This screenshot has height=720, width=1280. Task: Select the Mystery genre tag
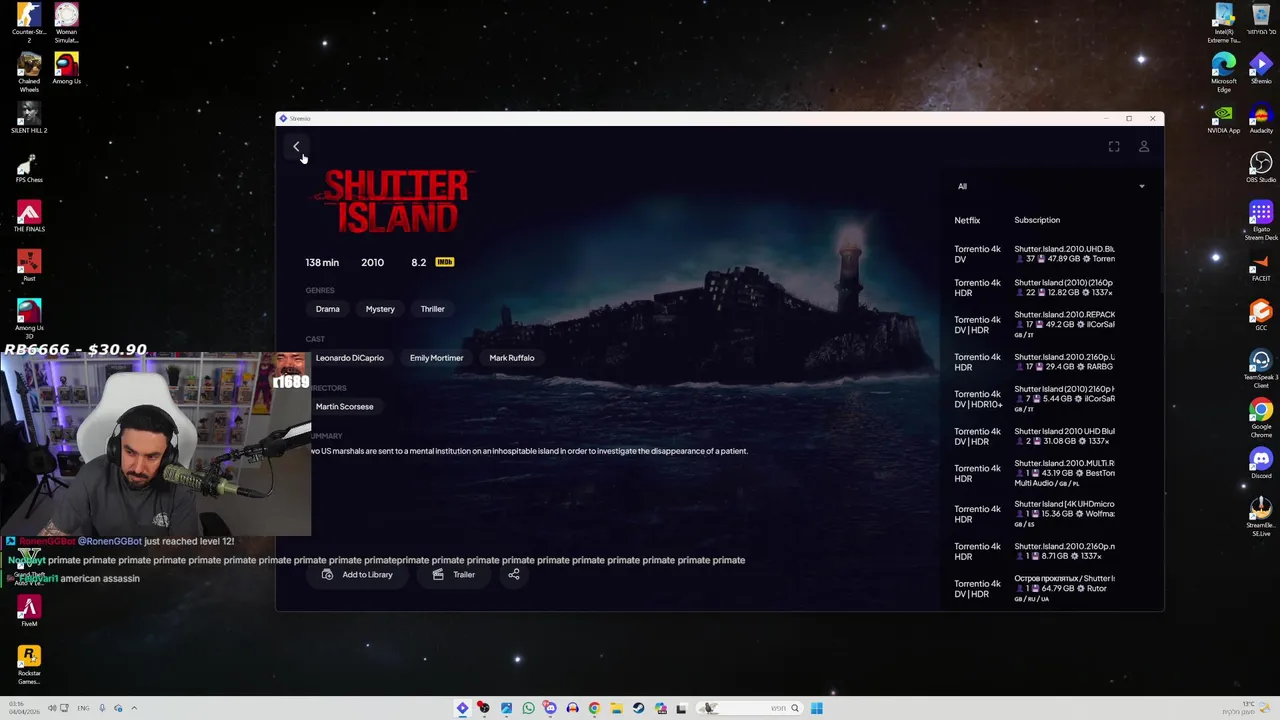(x=380, y=309)
